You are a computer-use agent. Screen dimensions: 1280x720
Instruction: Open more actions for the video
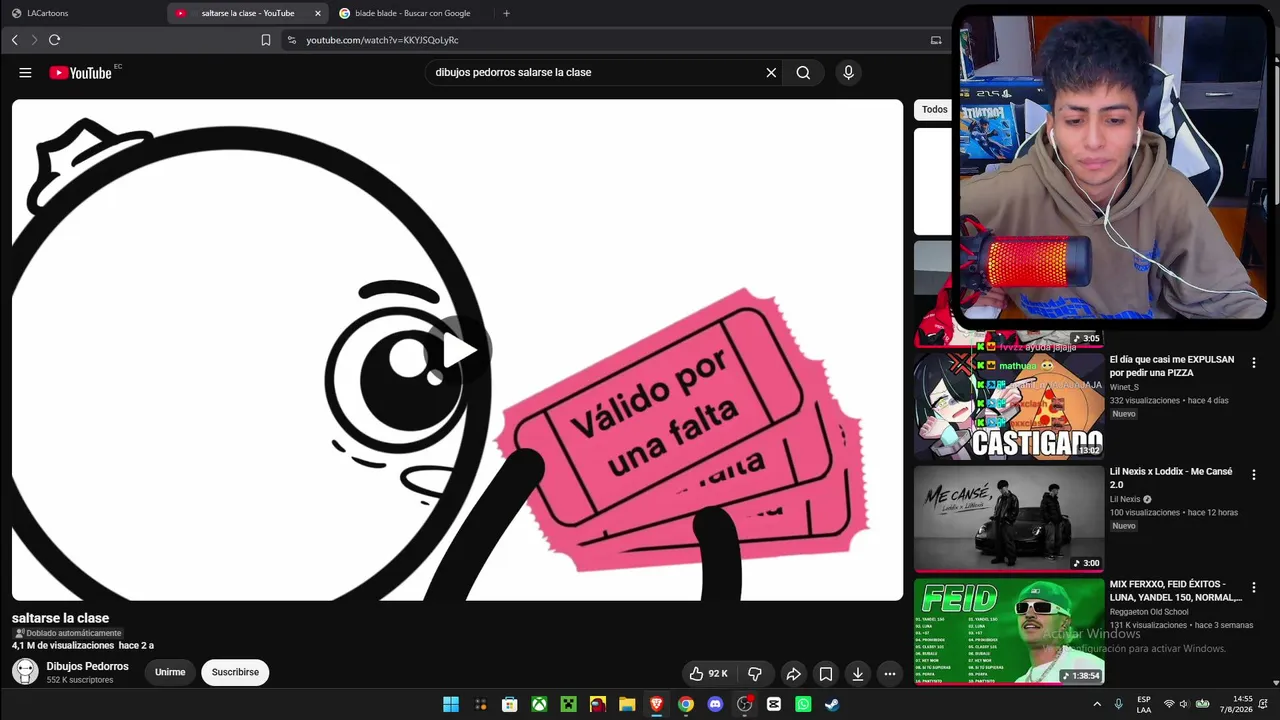click(x=890, y=674)
